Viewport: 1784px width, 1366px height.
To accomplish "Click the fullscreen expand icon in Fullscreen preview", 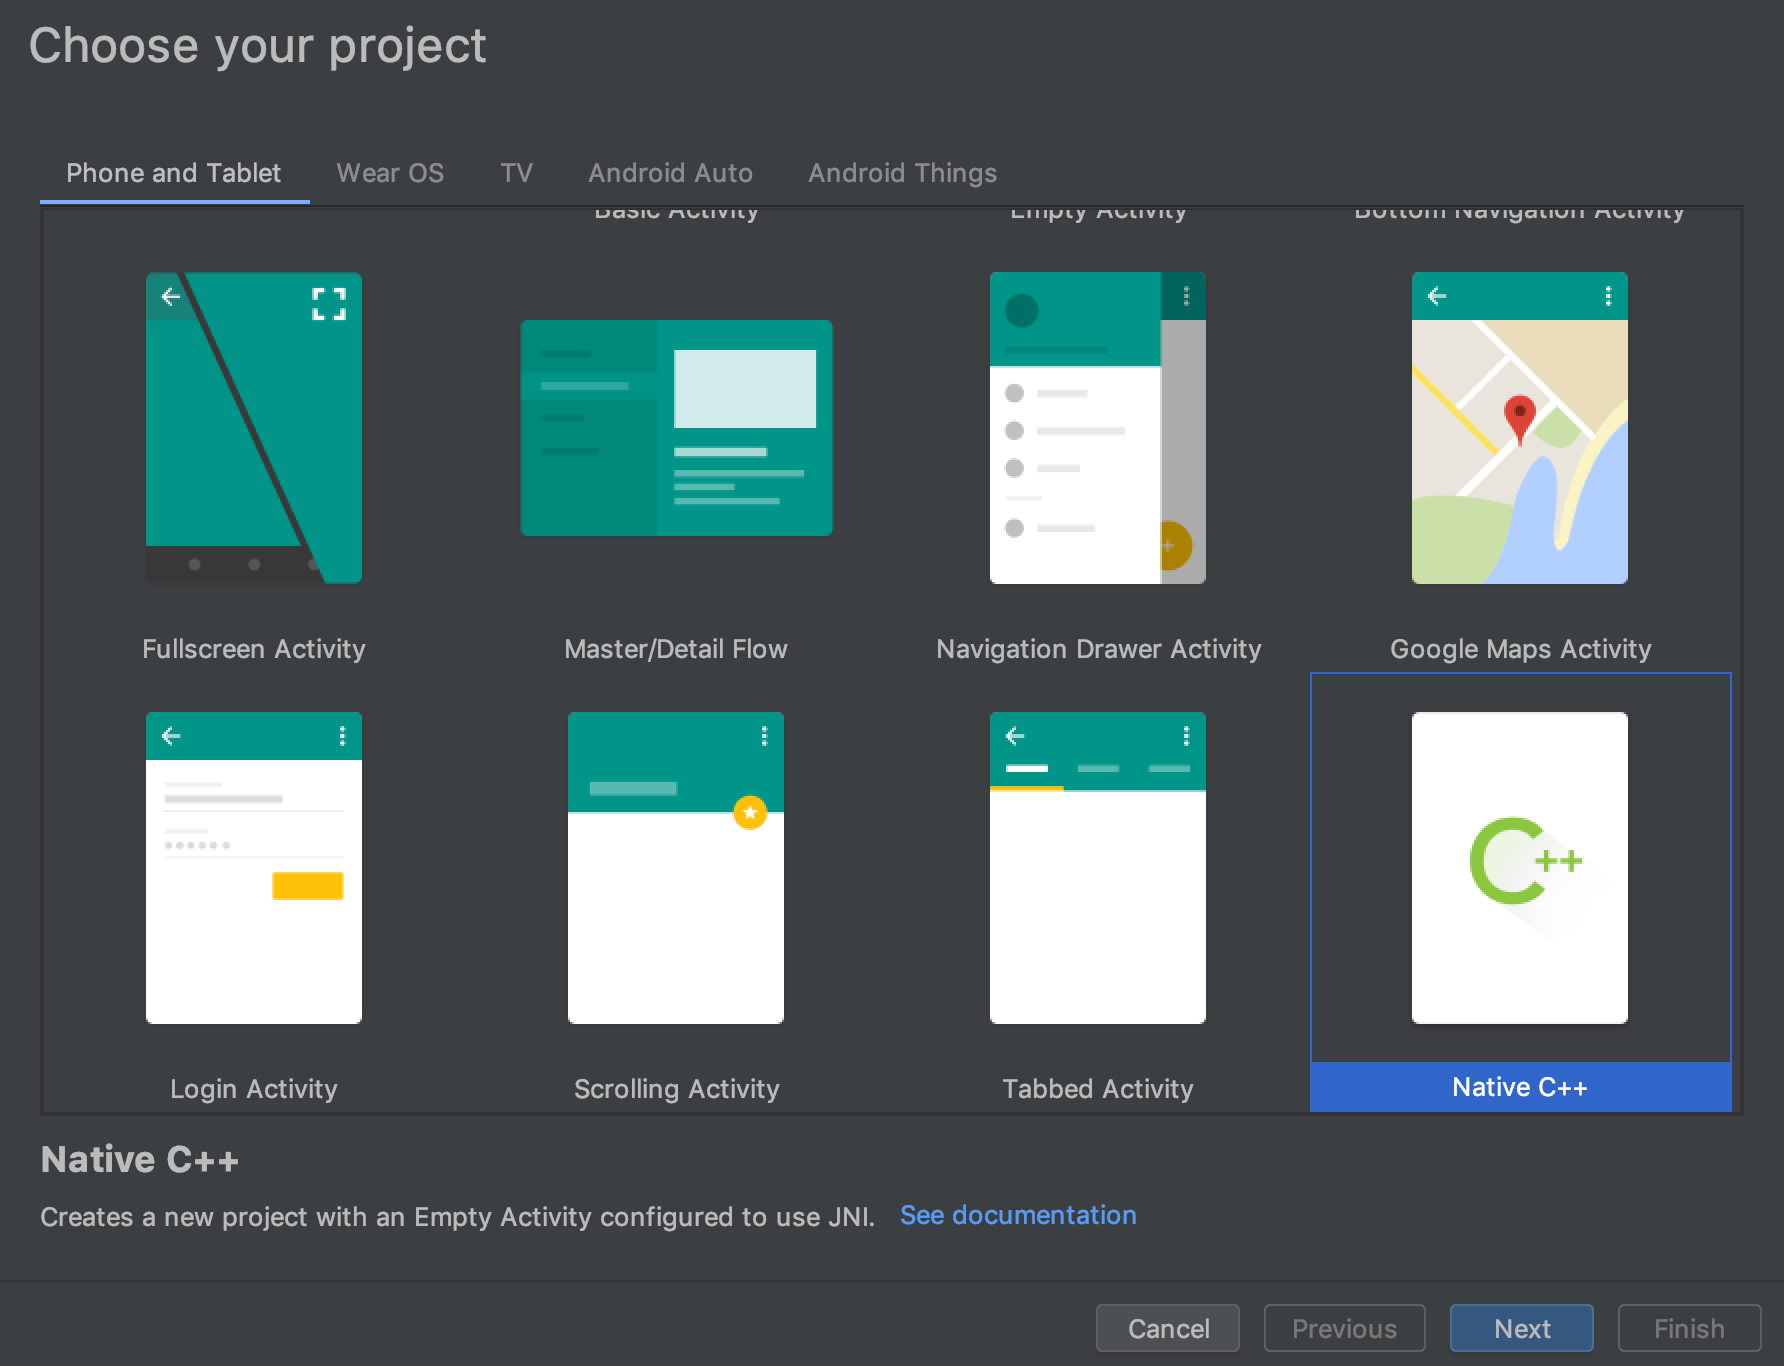I will [329, 304].
